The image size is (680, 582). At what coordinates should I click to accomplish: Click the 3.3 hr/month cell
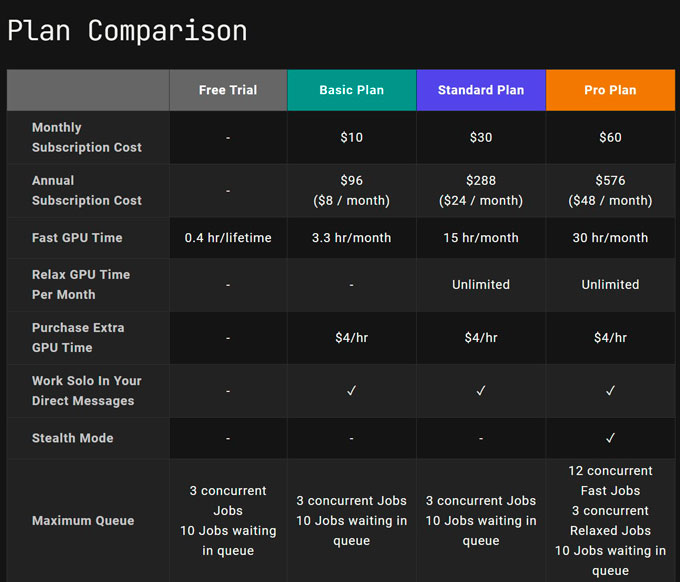tap(352, 238)
